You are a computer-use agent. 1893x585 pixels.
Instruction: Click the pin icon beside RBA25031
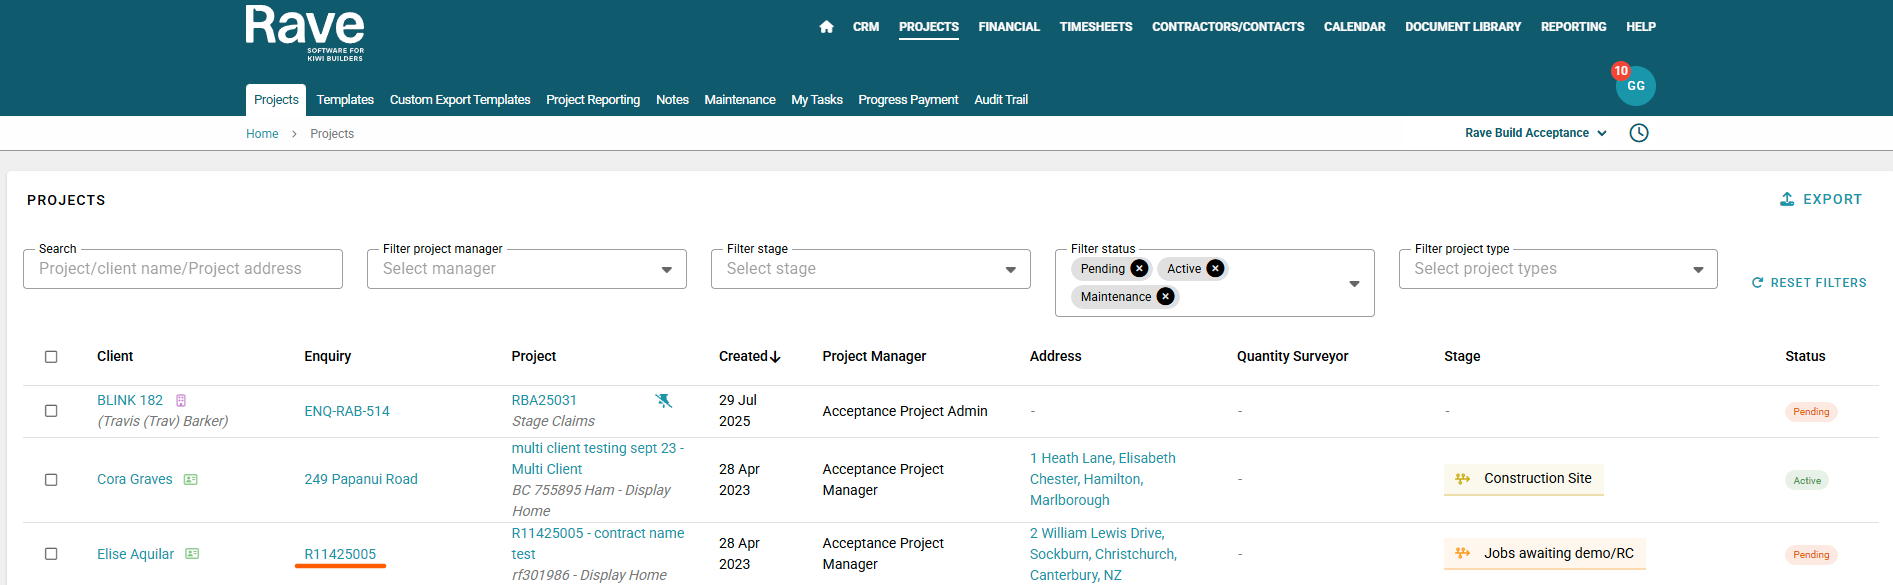point(663,401)
